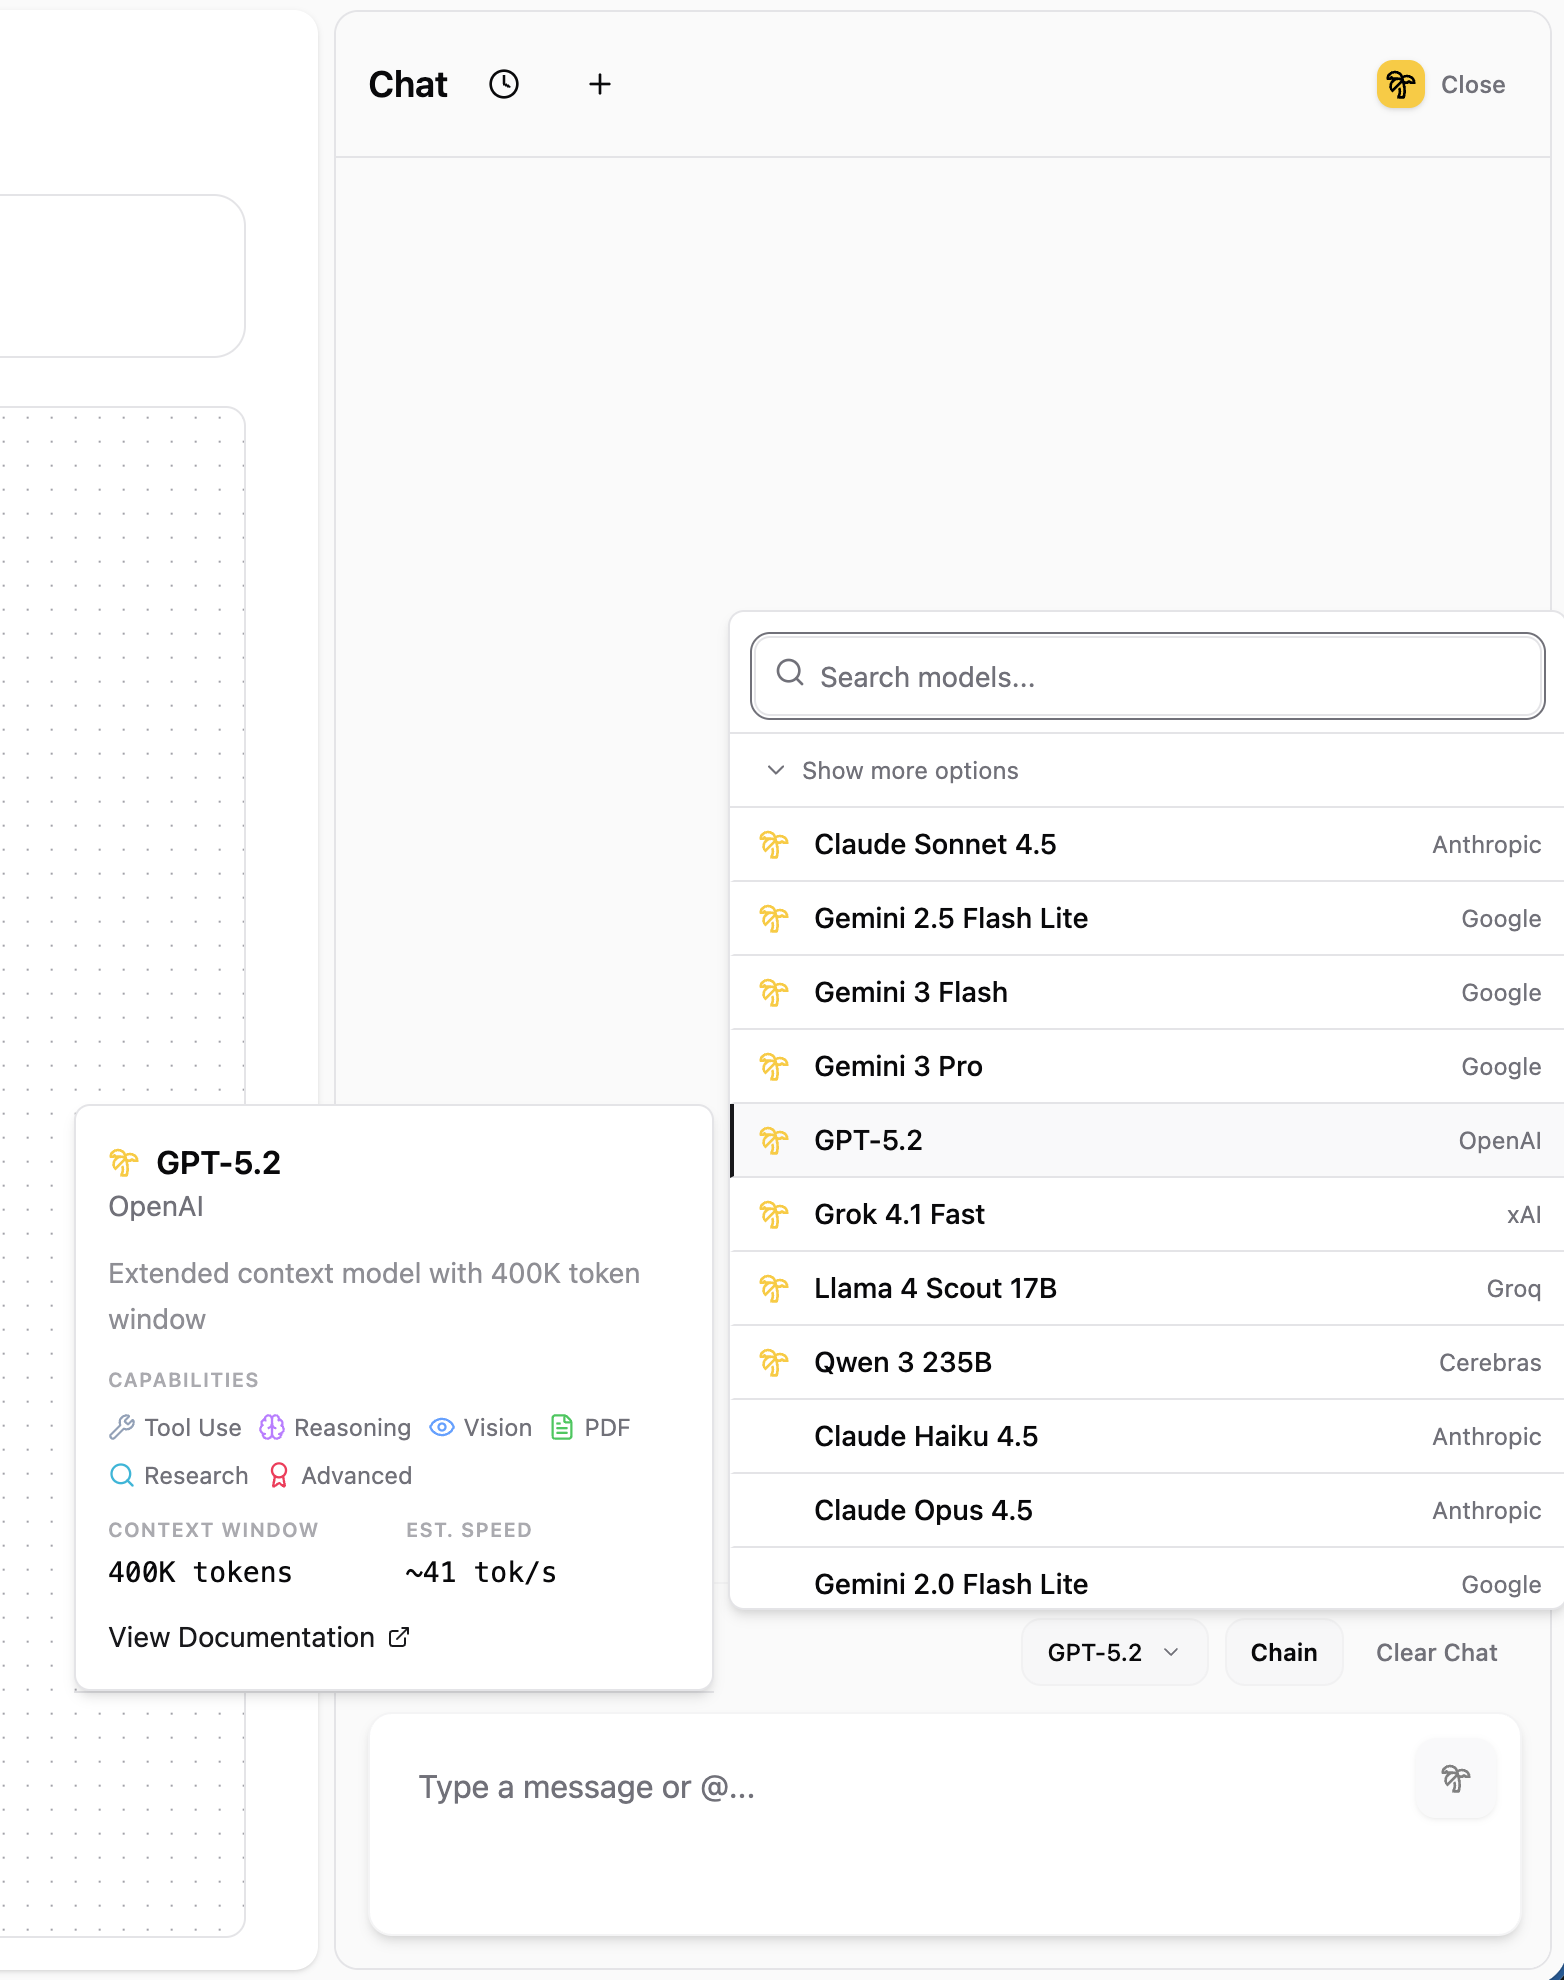Click palm icon next to Gemini 2.5 Flash Lite

coord(774,919)
